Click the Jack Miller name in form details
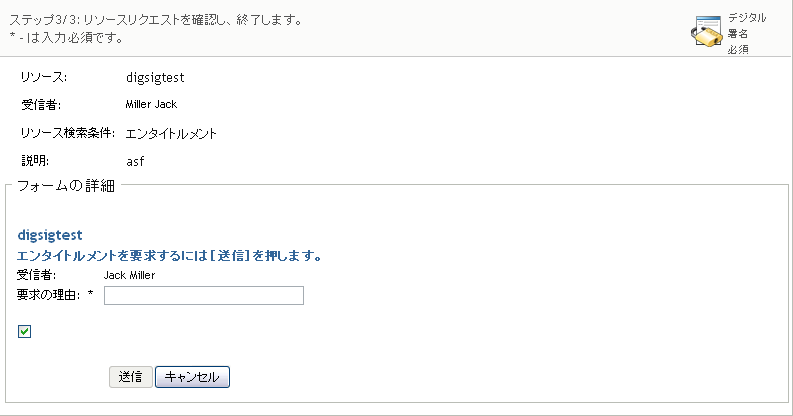 [129, 275]
